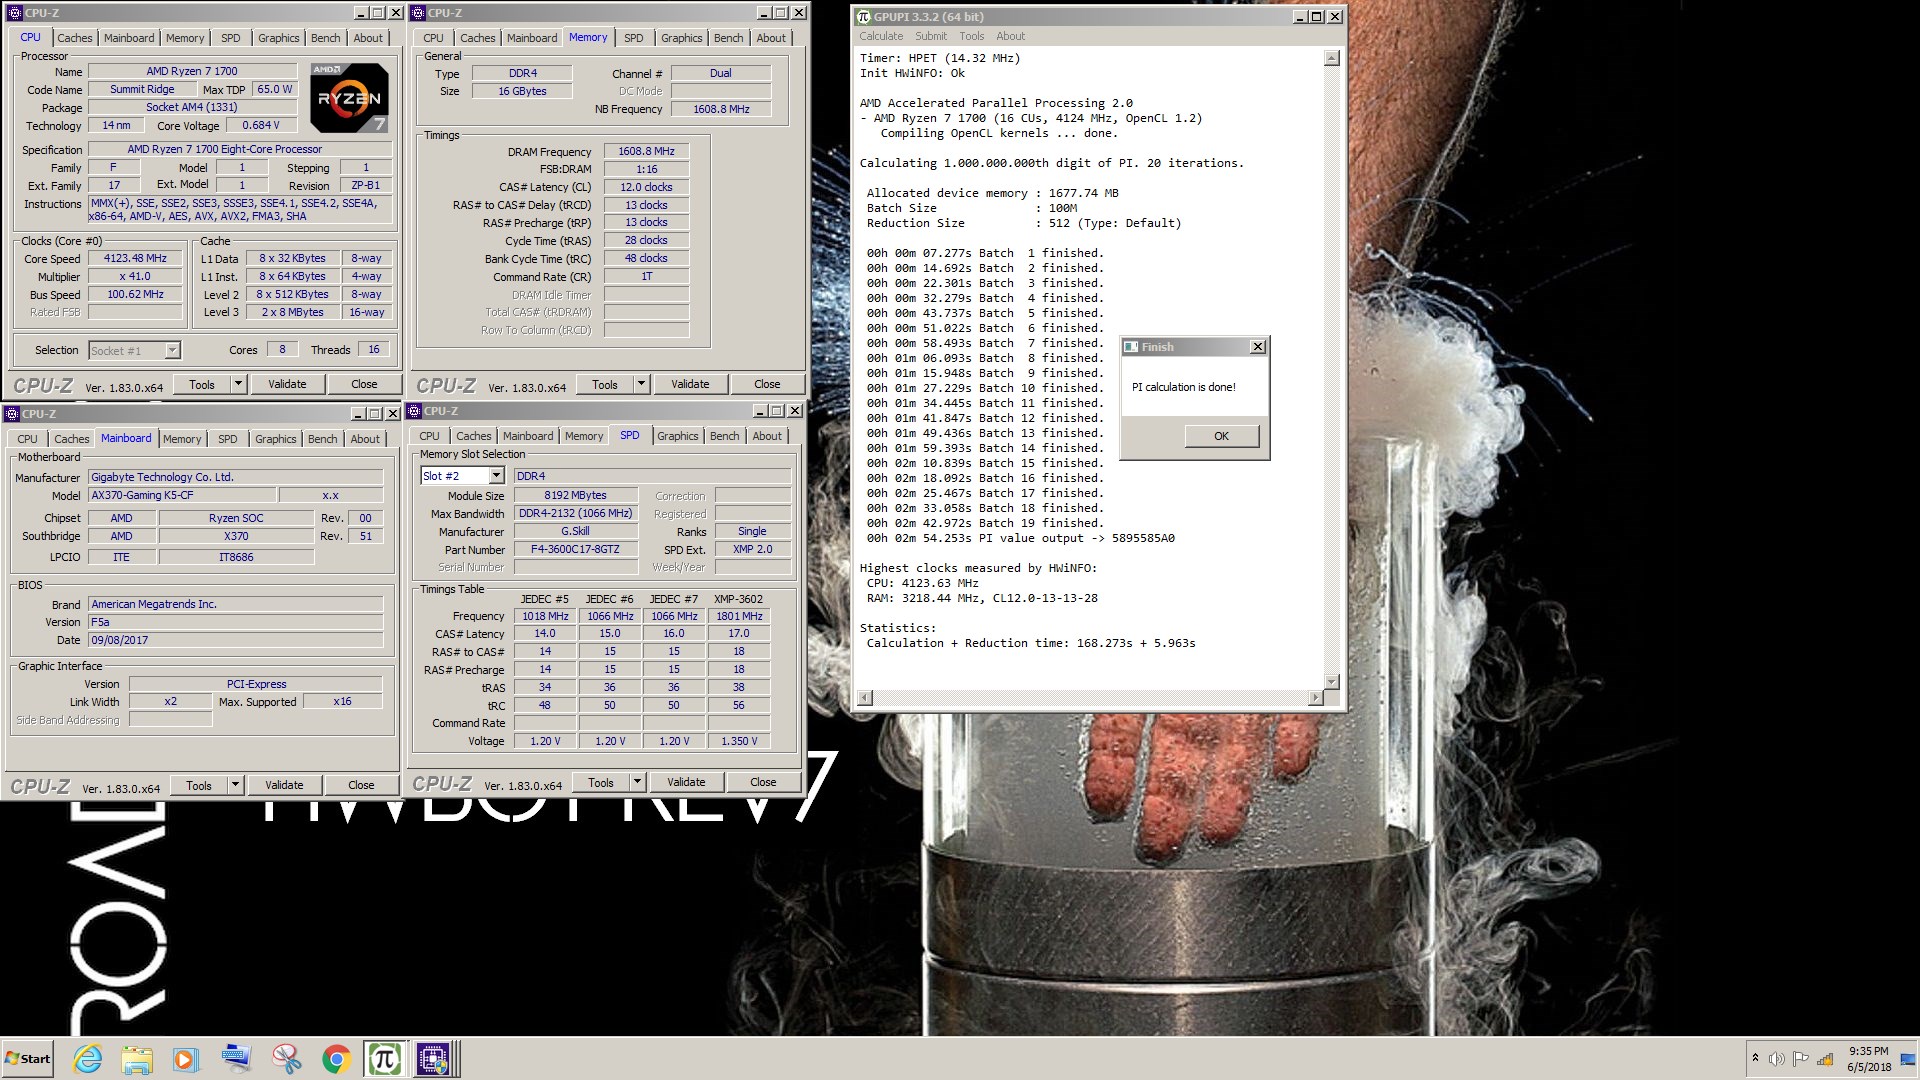Click CPU-Z title bar icon in Memory window
The image size is (1920, 1080).
point(417,13)
